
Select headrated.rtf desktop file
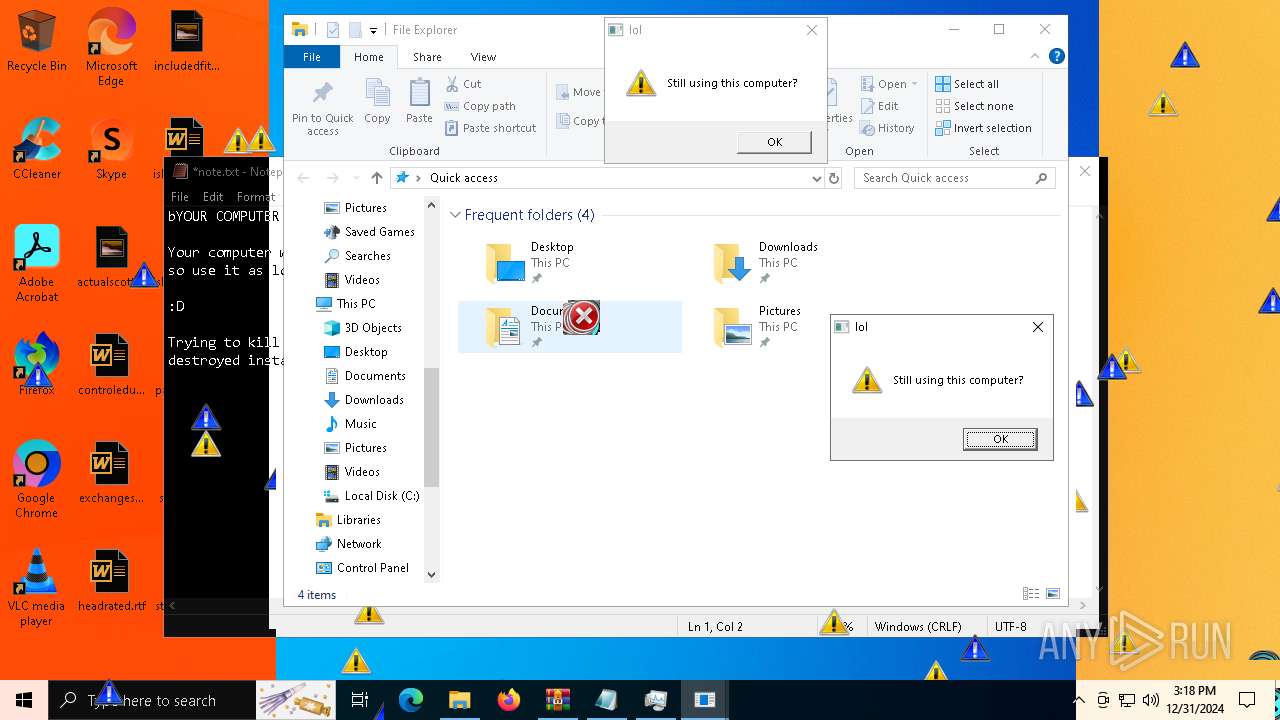click(111, 581)
